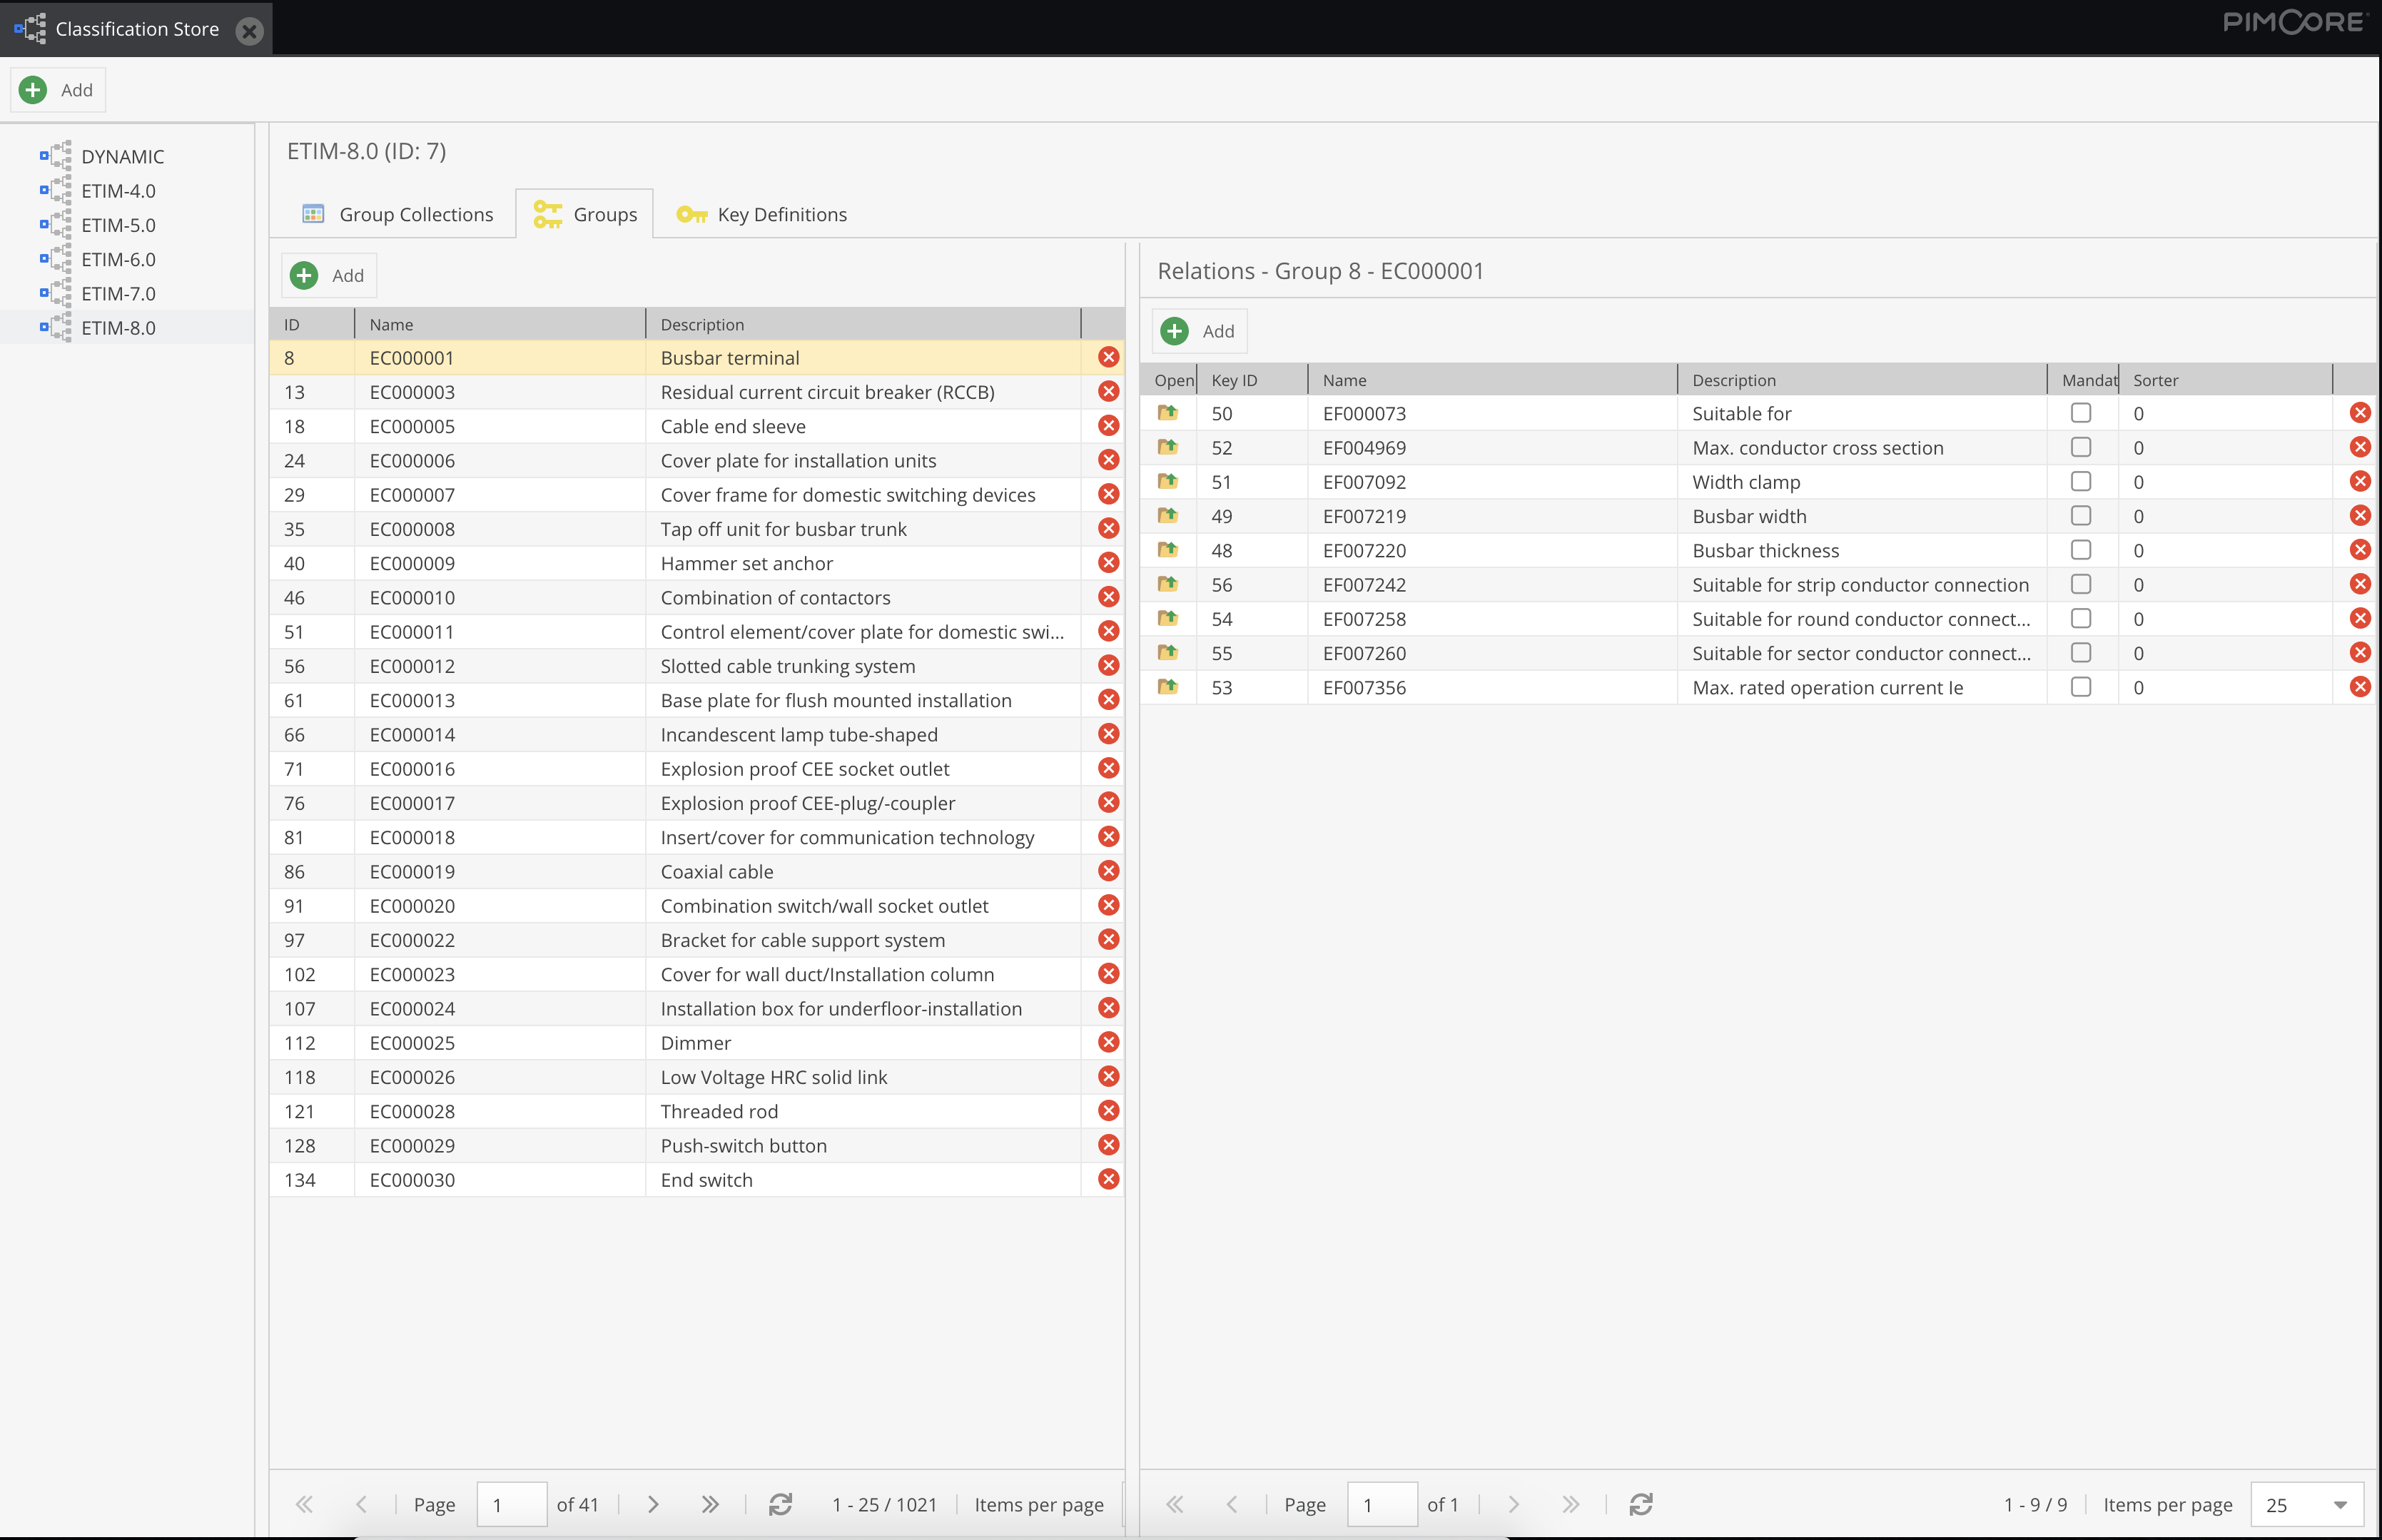The image size is (2382, 1540).
Task: Go to first page of groups
Action: (304, 1504)
